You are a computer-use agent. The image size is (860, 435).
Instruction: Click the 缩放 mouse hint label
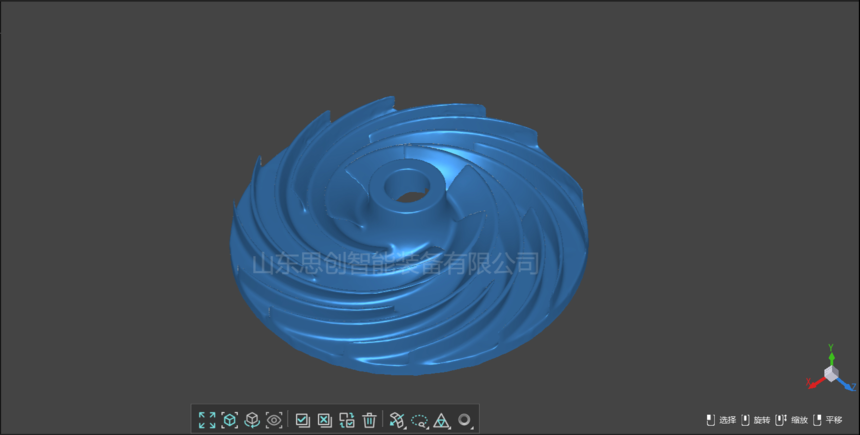pyautogui.click(x=799, y=420)
